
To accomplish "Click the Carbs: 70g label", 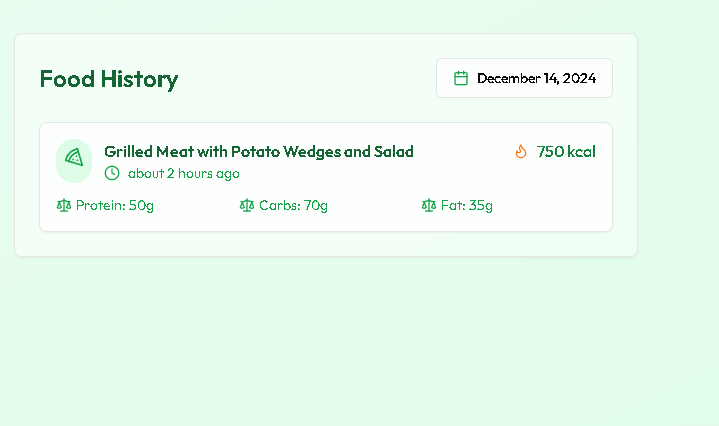I will (x=293, y=206).
